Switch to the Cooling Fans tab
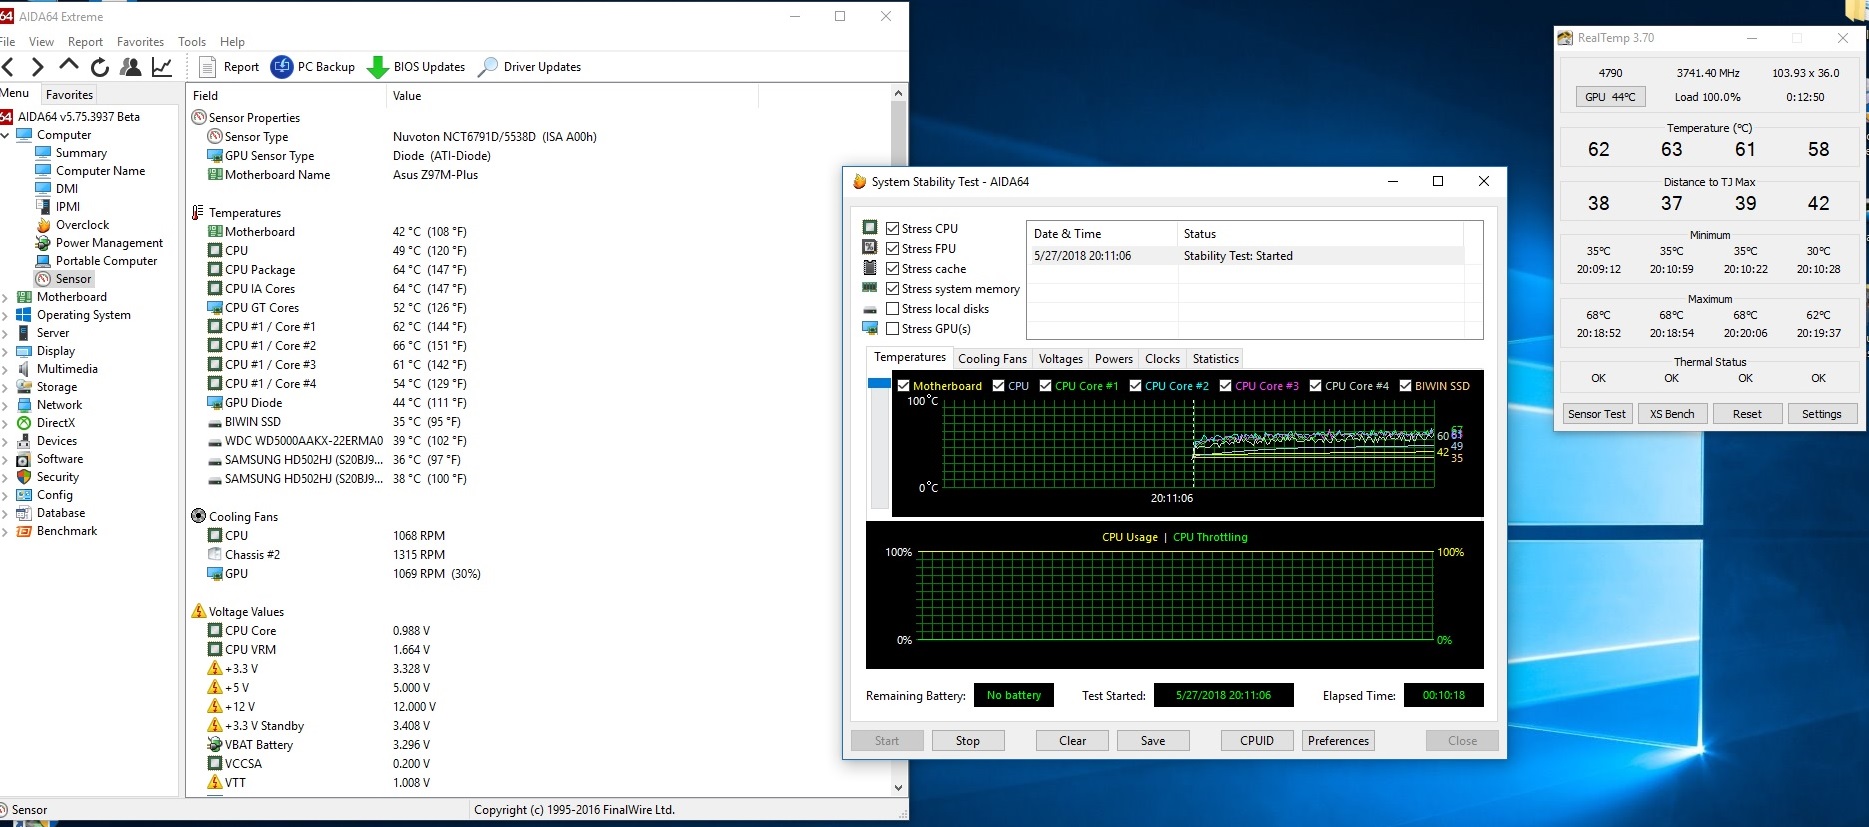Screen dimensions: 1869x827 pyautogui.click(x=991, y=359)
